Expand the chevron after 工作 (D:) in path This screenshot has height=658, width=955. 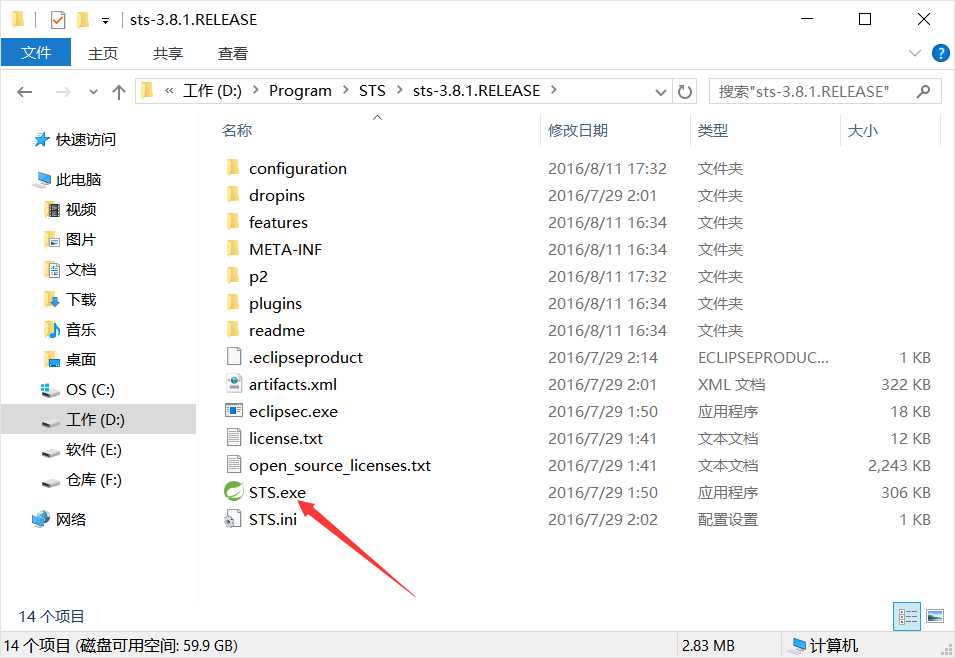click(256, 90)
